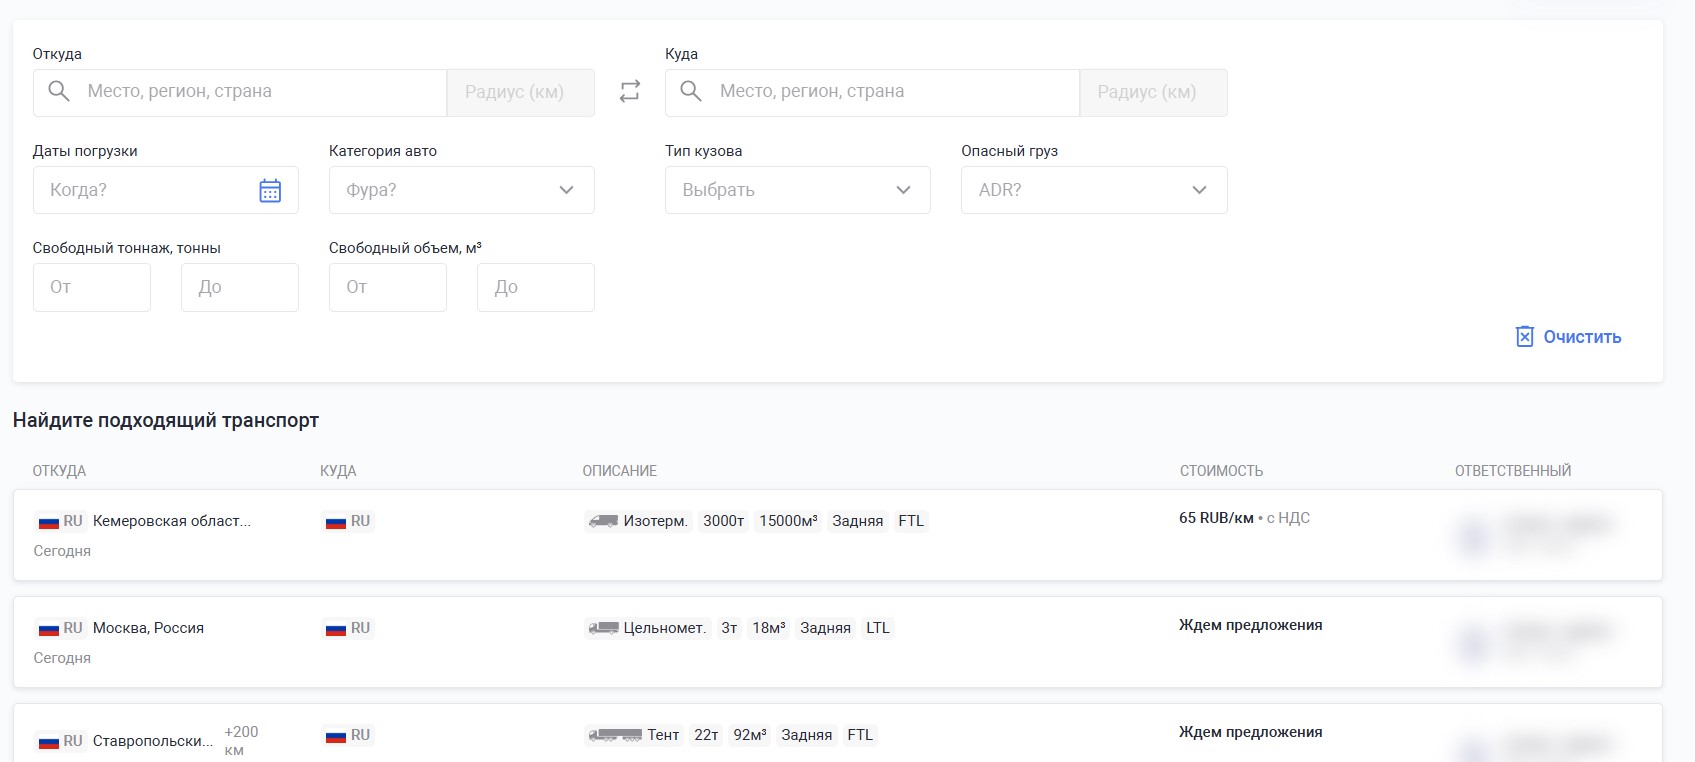Click the truck icon beside Цельномет.
This screenshot has width=1695, height=762.
[x=603, y=628]
